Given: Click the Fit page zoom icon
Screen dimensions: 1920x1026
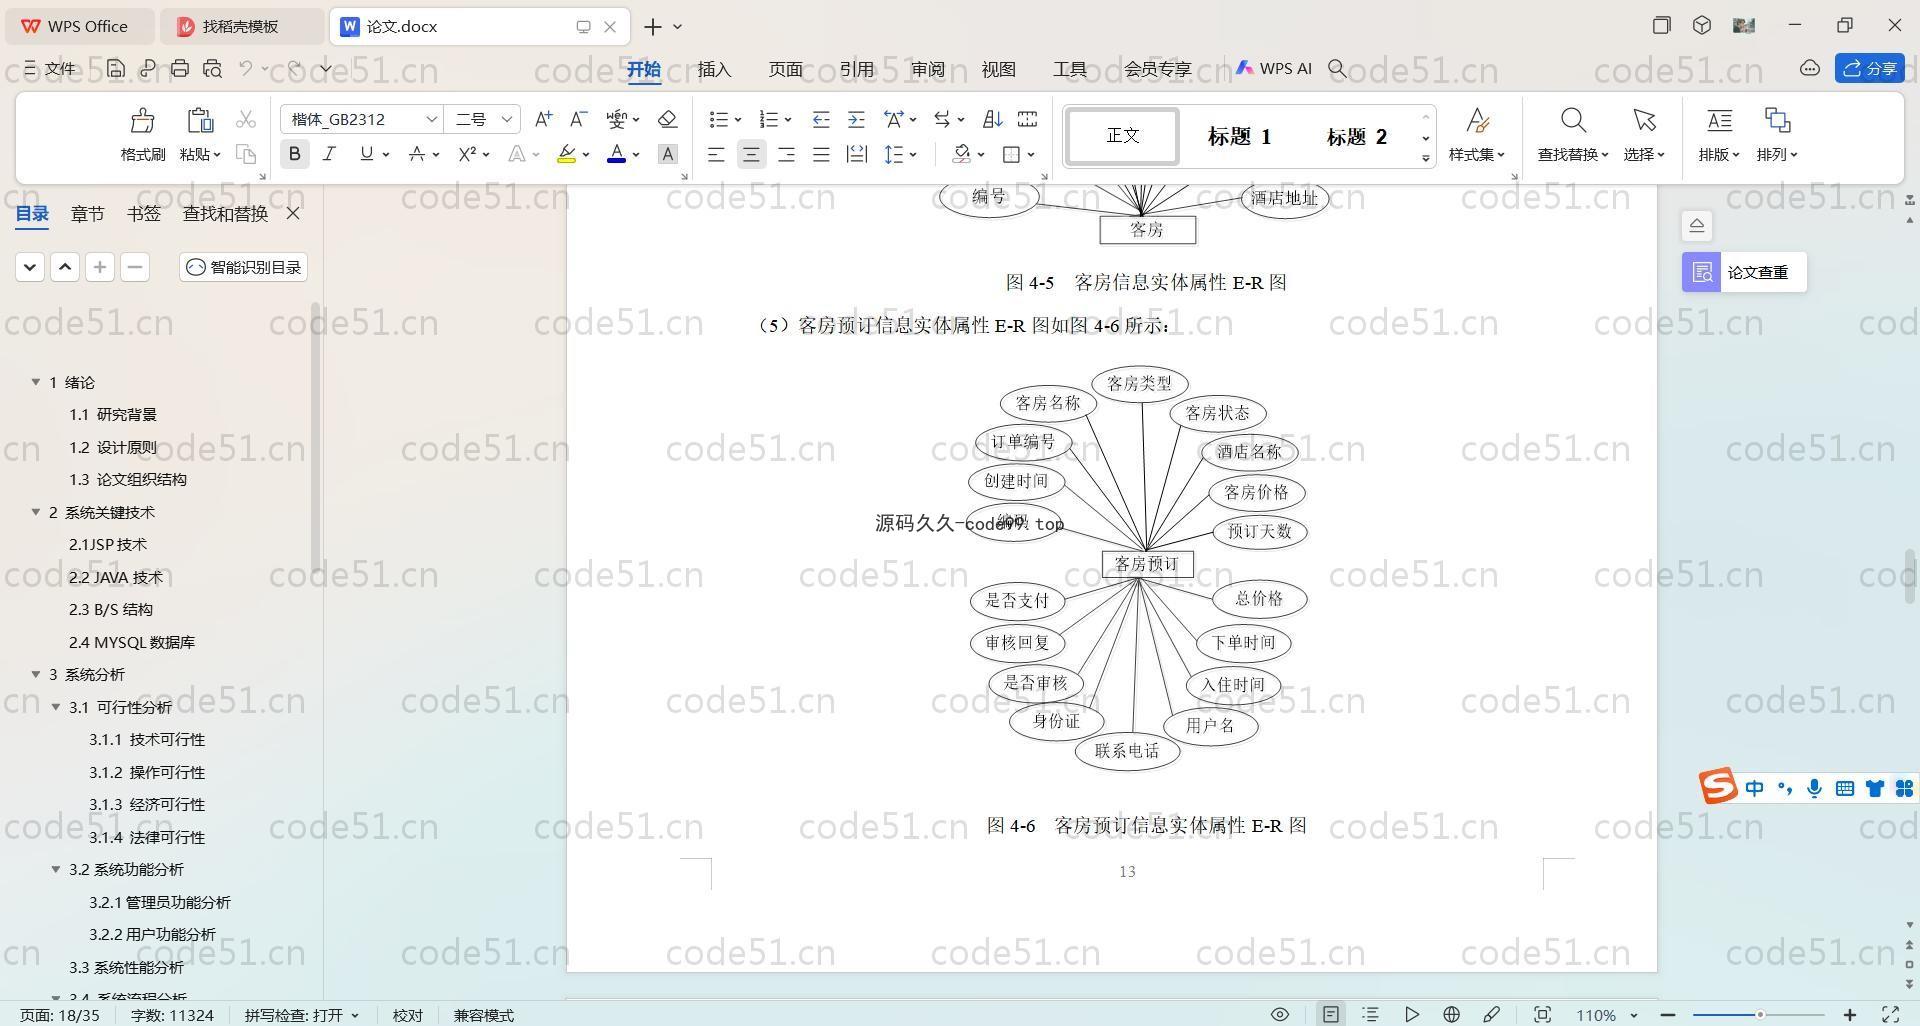Looking at the screenshot, I should point(1542,1014).
